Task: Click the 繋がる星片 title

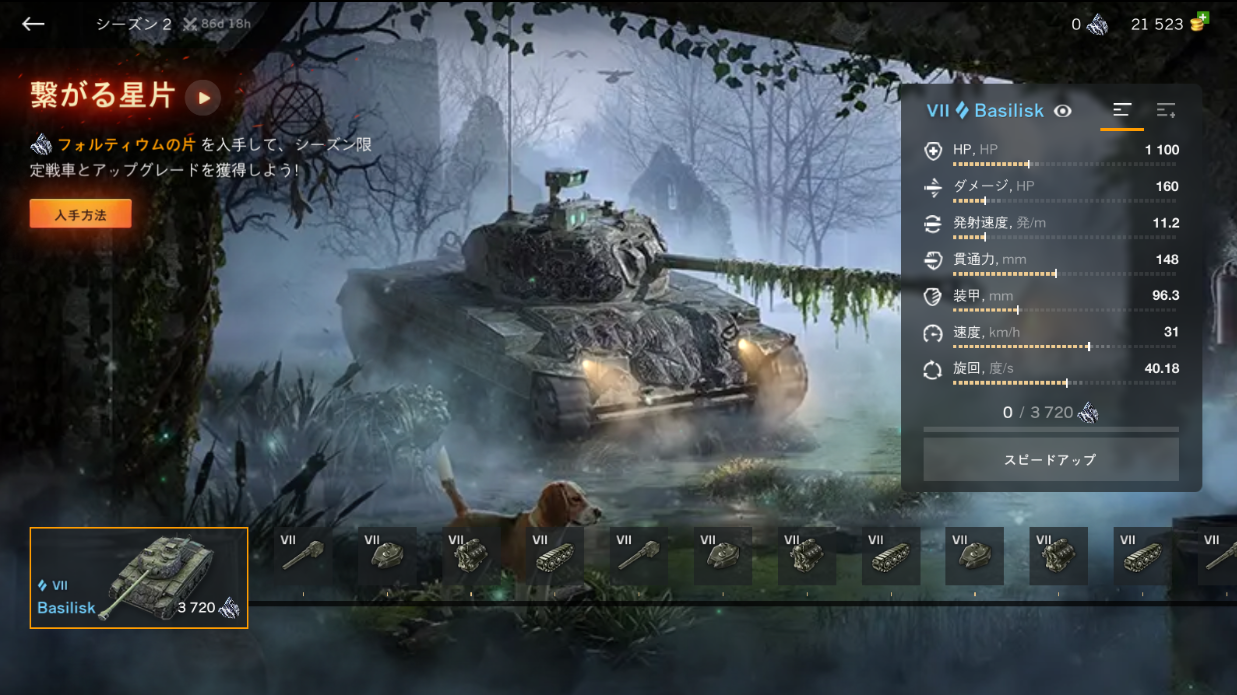Action: tap(103, 96)
